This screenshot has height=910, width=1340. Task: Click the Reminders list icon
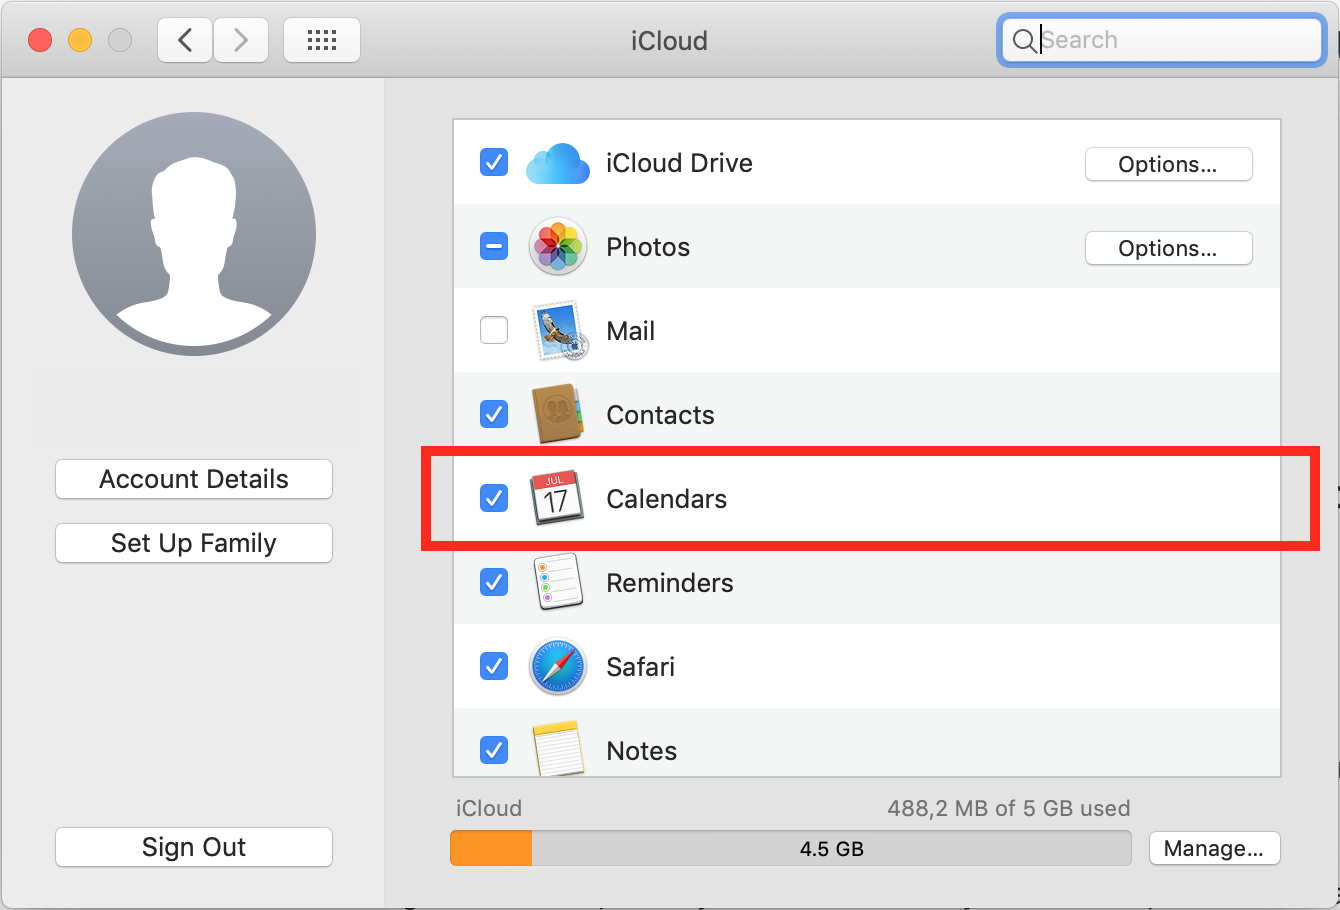pyautogui.click(x=558, y=582)
